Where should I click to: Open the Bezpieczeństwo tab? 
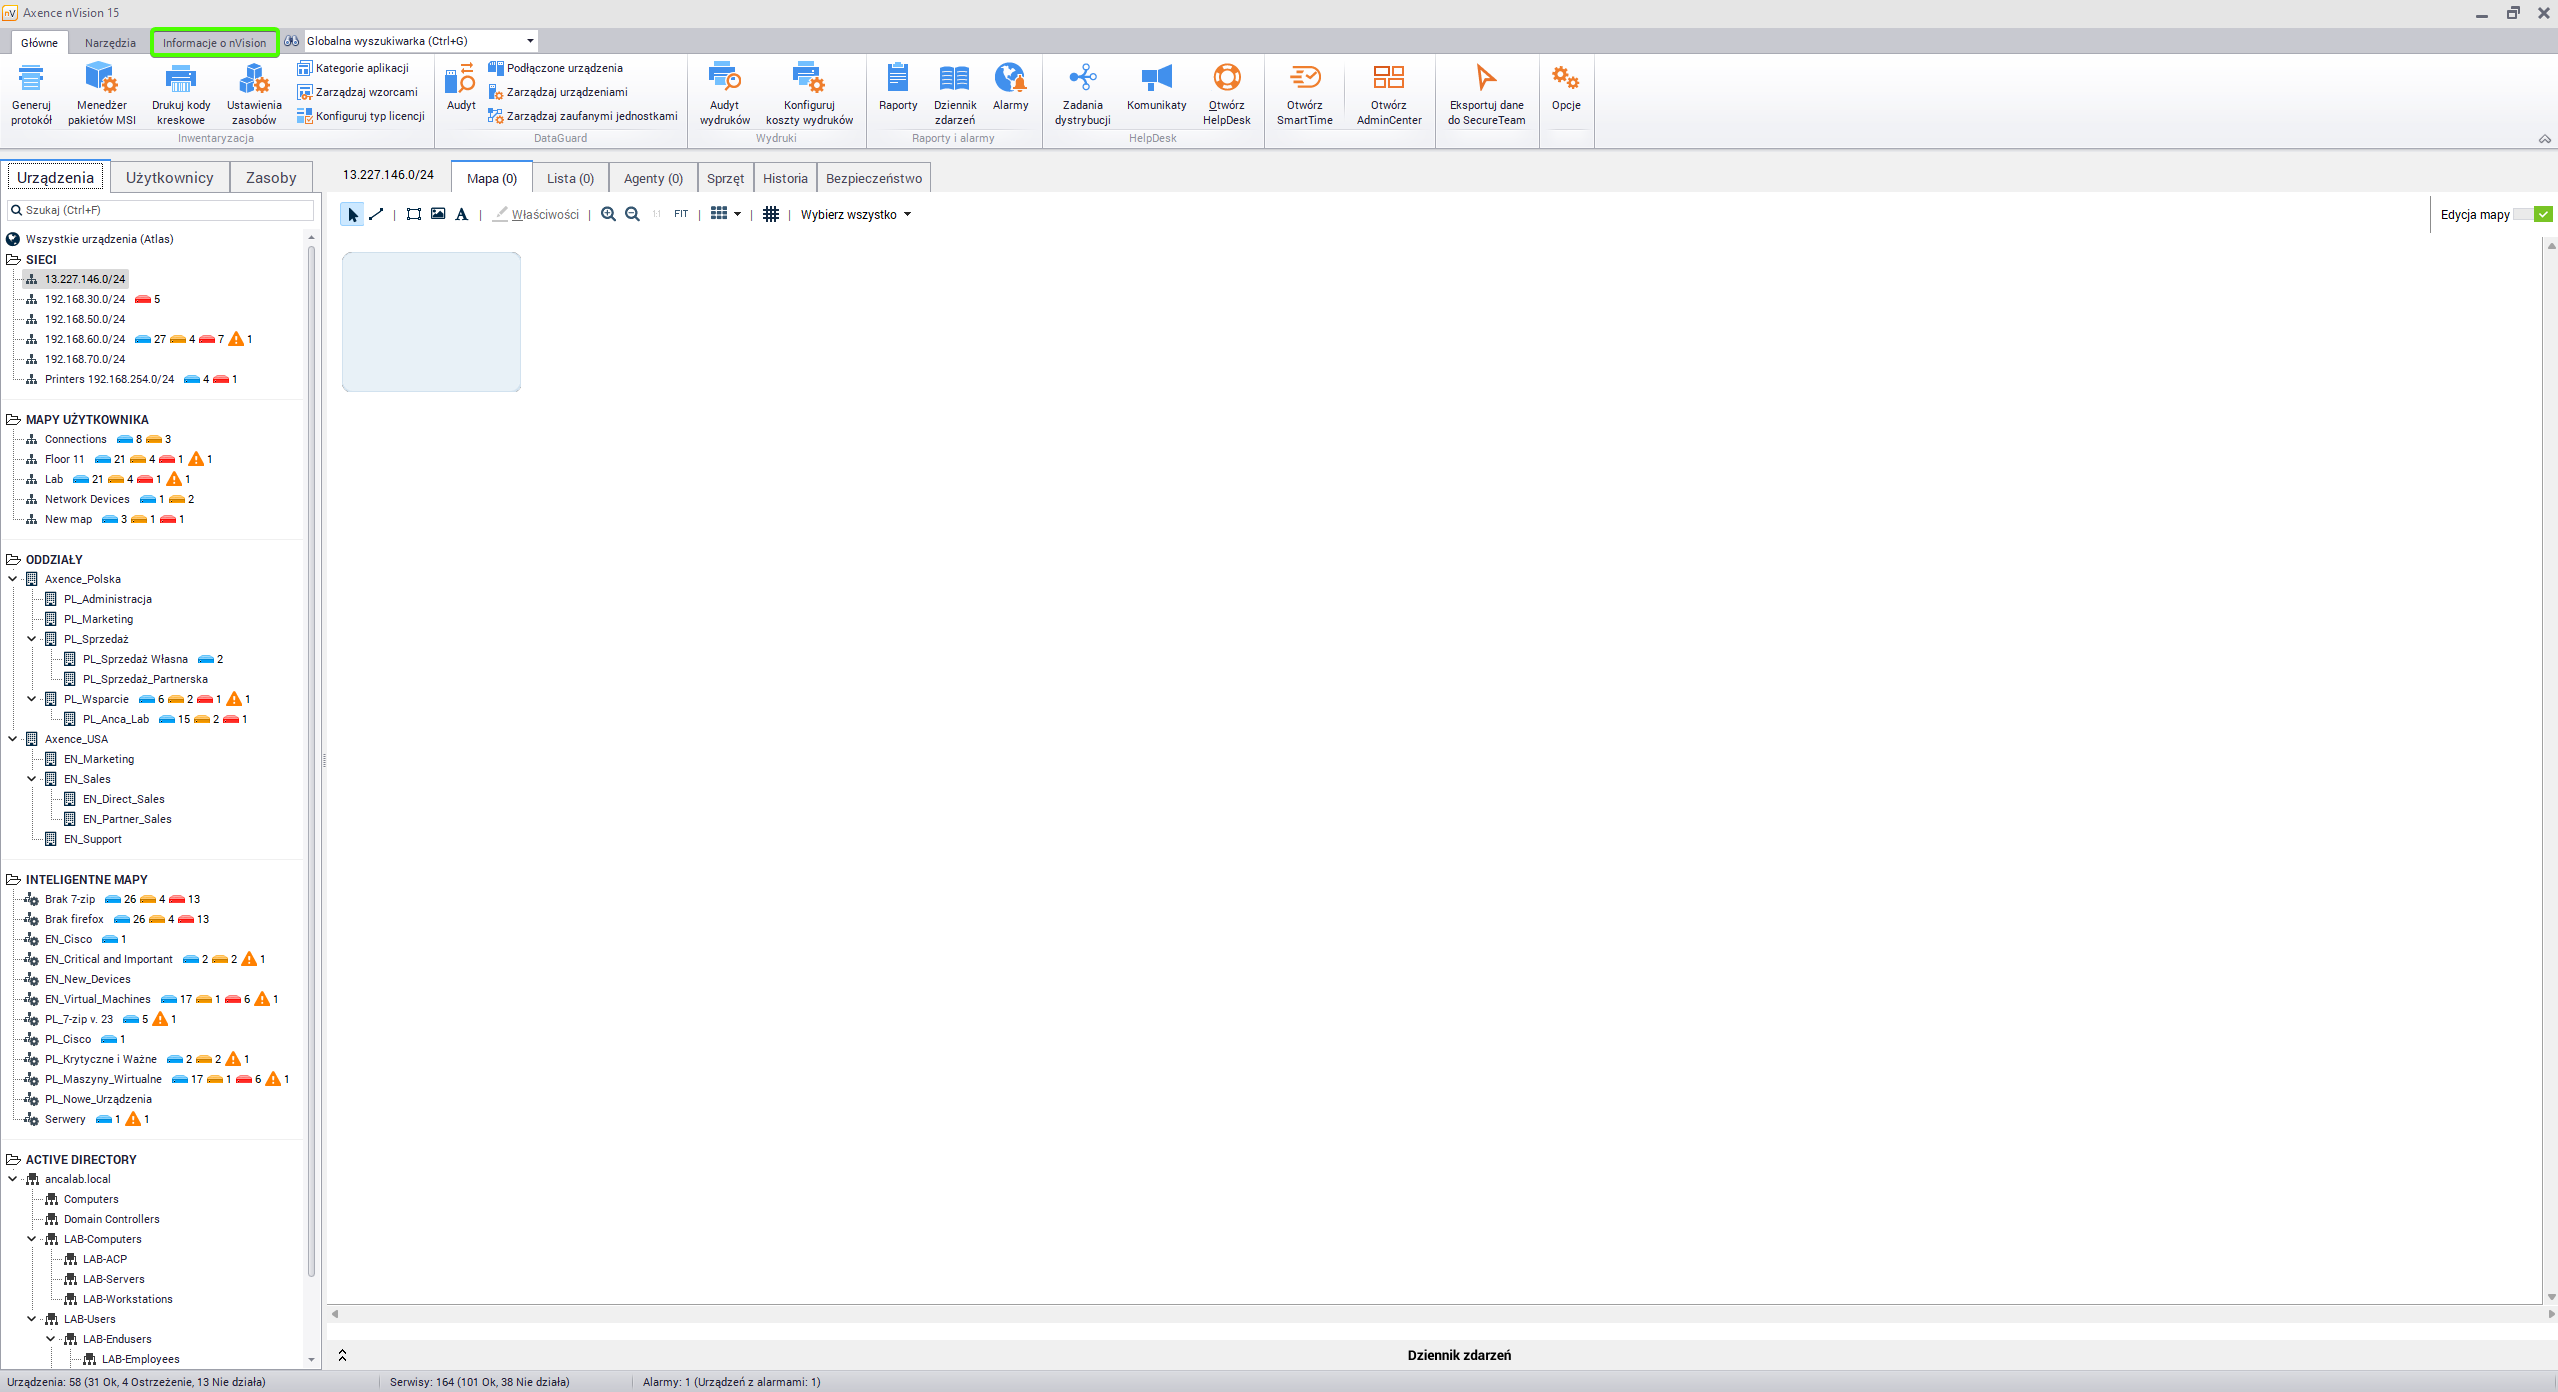click(x=873, y=178)
